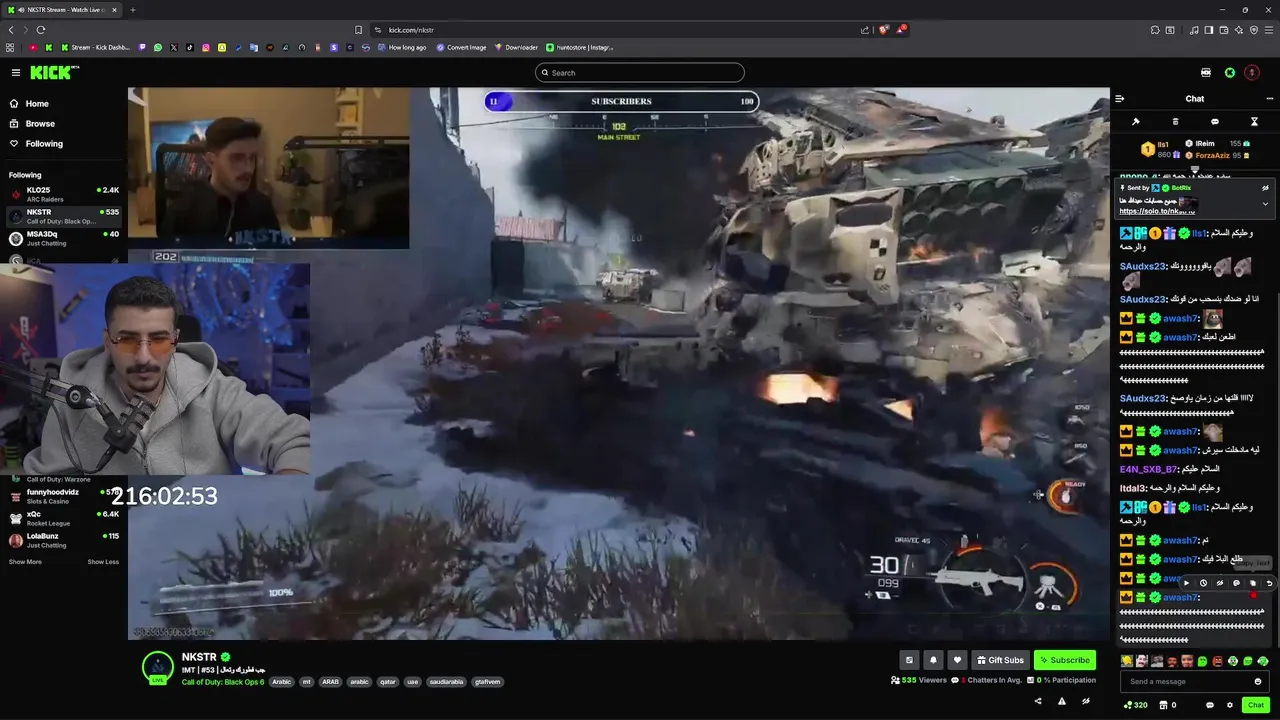Image resolution: width=1280 pixels, height=720 pixels.
Task: Hide the pinned message eye icon
Action: pyautogui.click(x=1265, y=188)
